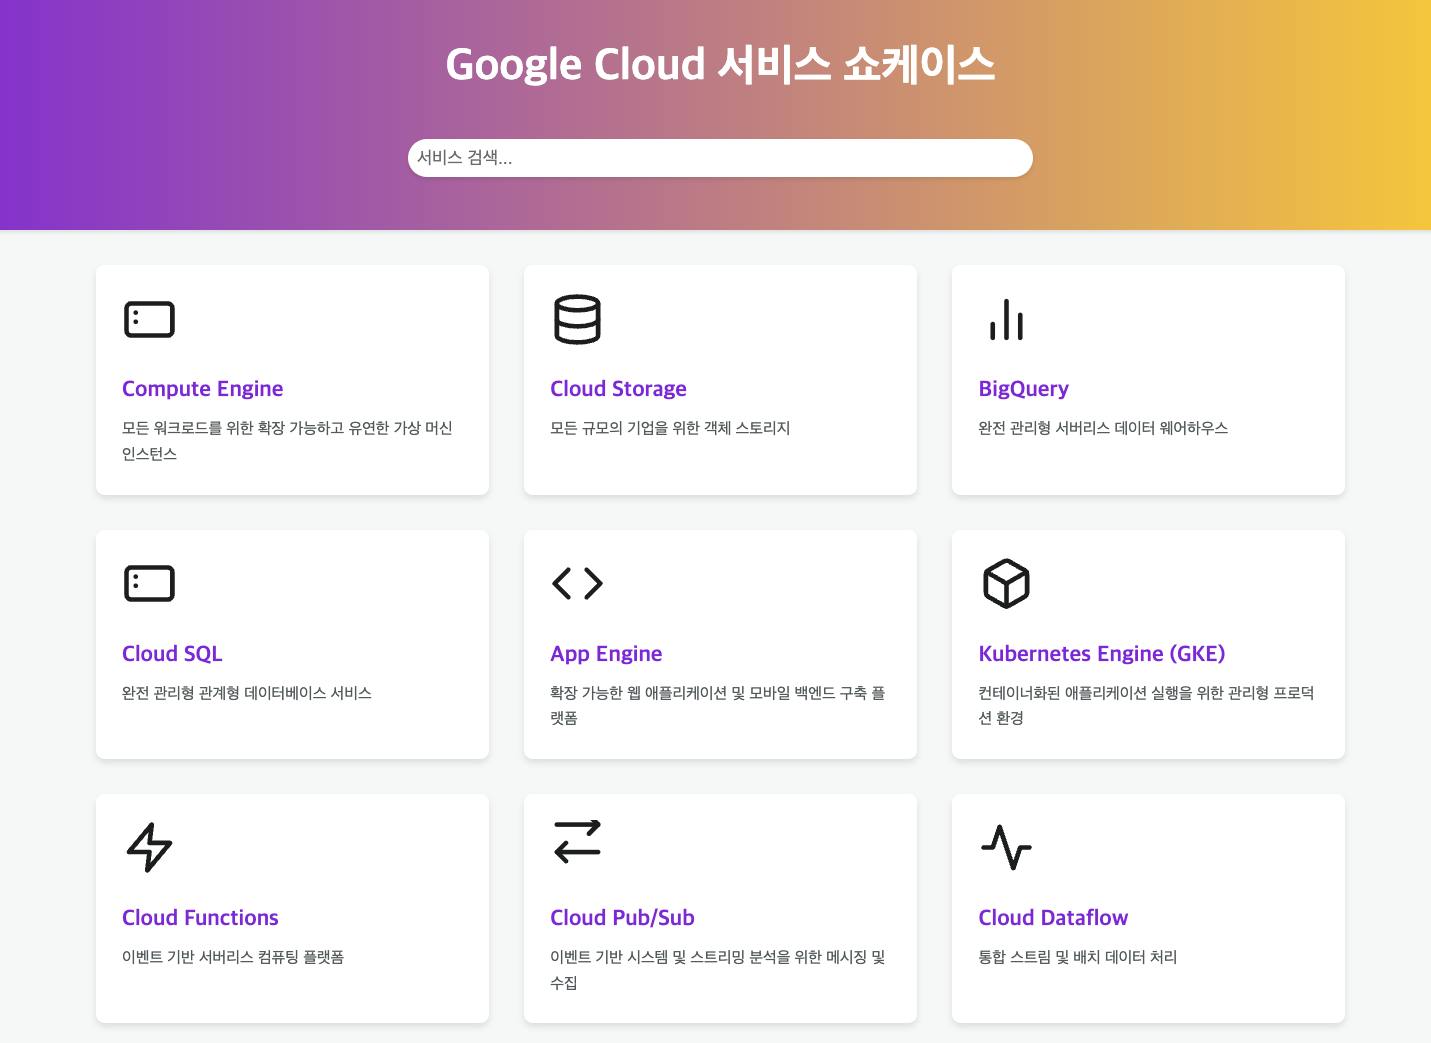
Task: Click the App Engine code brackets icon
Action: (x=577, y=584)
